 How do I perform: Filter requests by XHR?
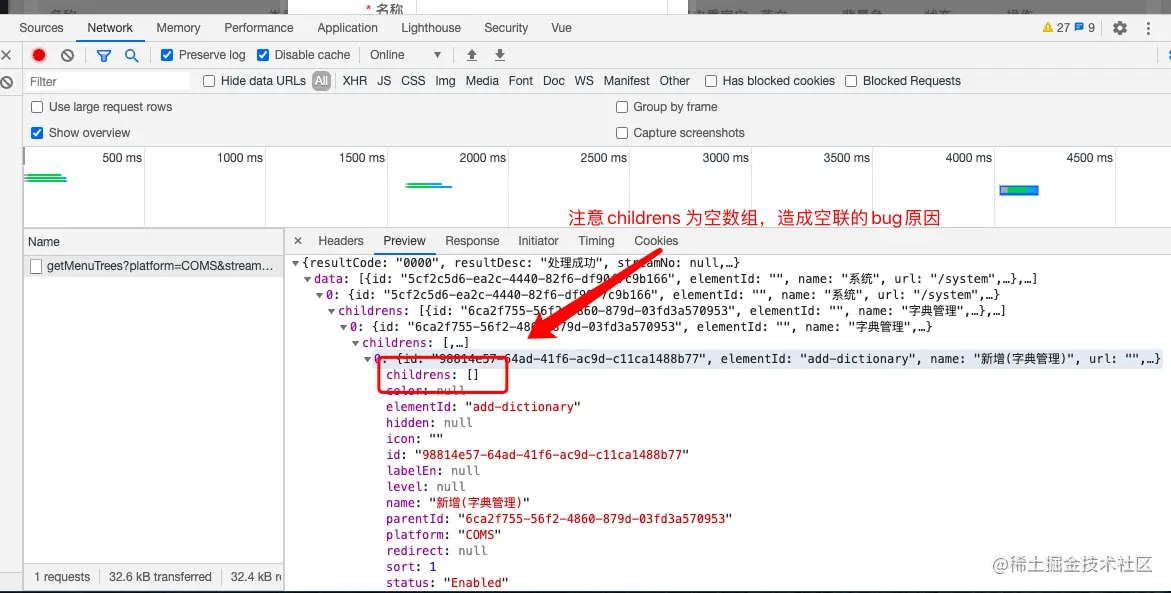355,81
